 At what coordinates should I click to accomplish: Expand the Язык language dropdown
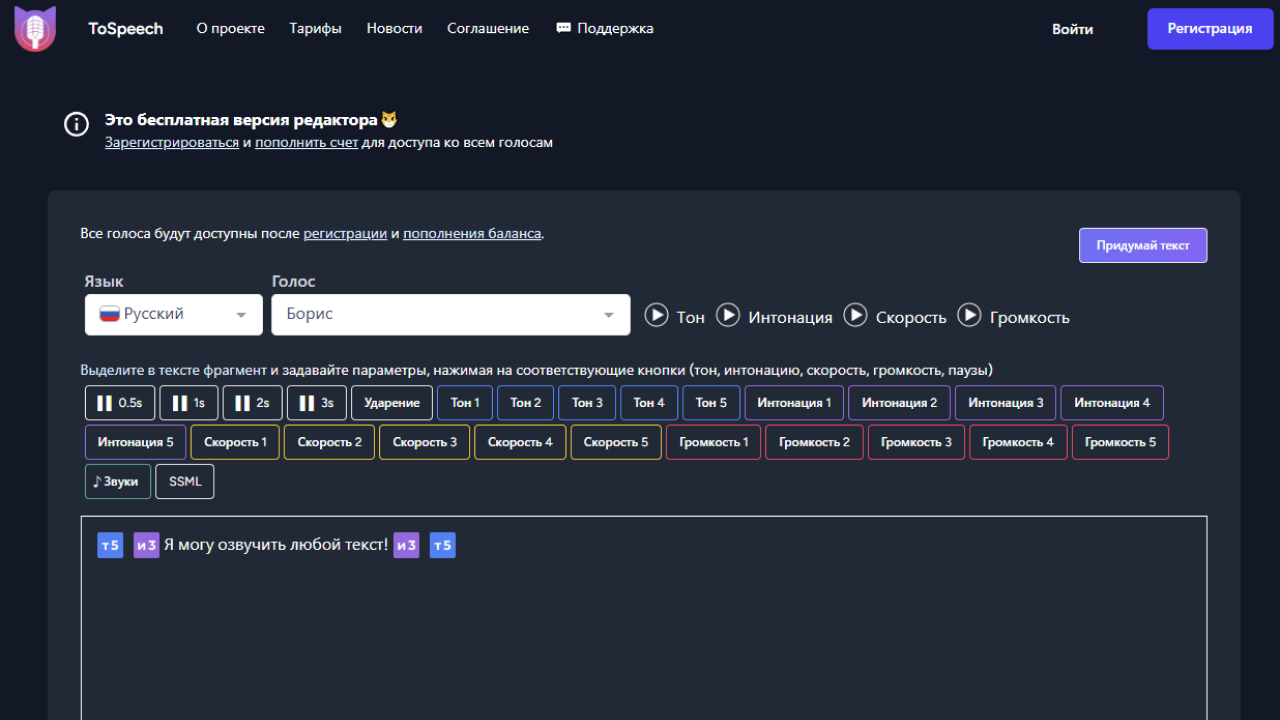pyautogui.click(x=174, y=315)
